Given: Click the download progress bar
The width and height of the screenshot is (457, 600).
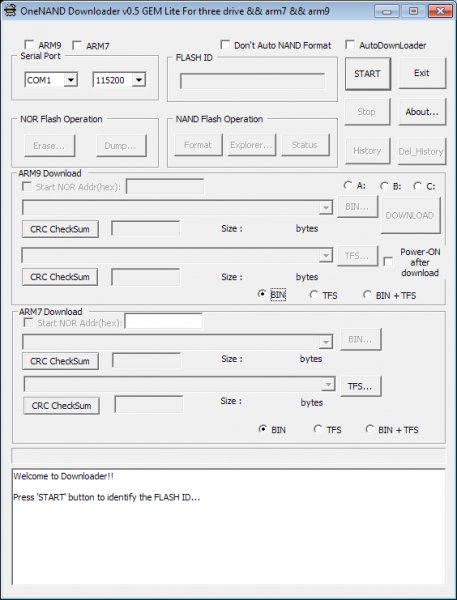Looking at the screenshot, I should tap(228, 456).
